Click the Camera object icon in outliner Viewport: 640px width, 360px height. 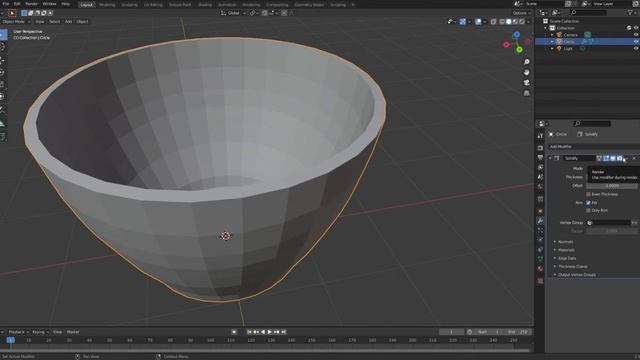(559, 35)
